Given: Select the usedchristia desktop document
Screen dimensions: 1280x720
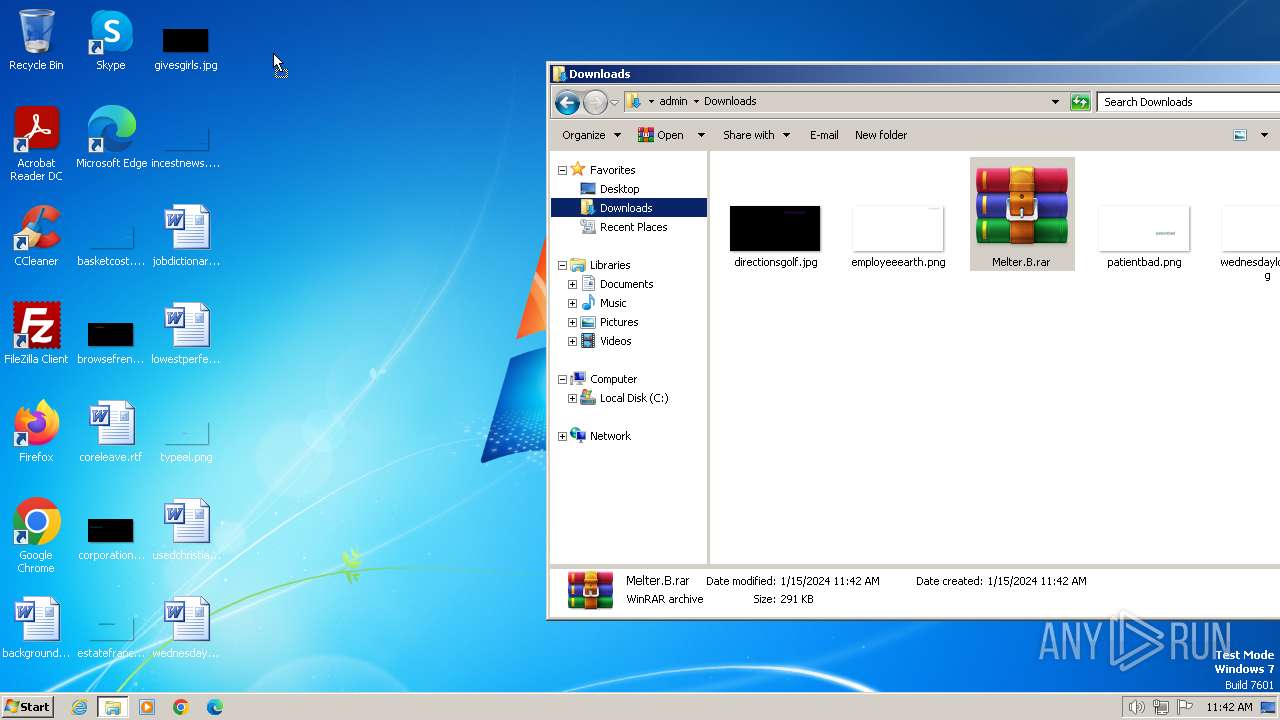Looking at the screenshot, I should [x=186, y=530].
